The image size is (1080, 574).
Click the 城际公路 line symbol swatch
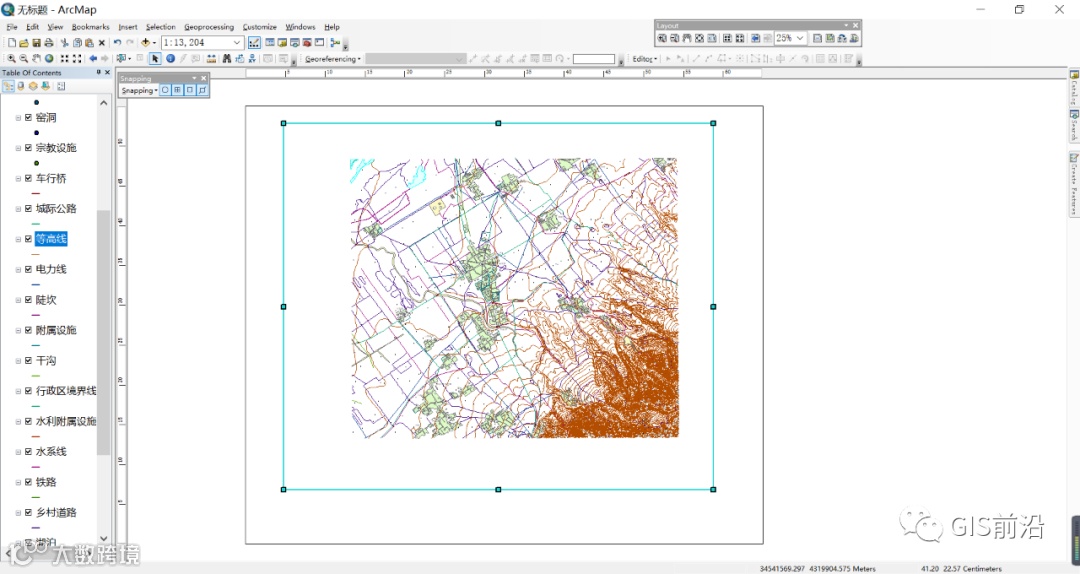tap(36, 223)
